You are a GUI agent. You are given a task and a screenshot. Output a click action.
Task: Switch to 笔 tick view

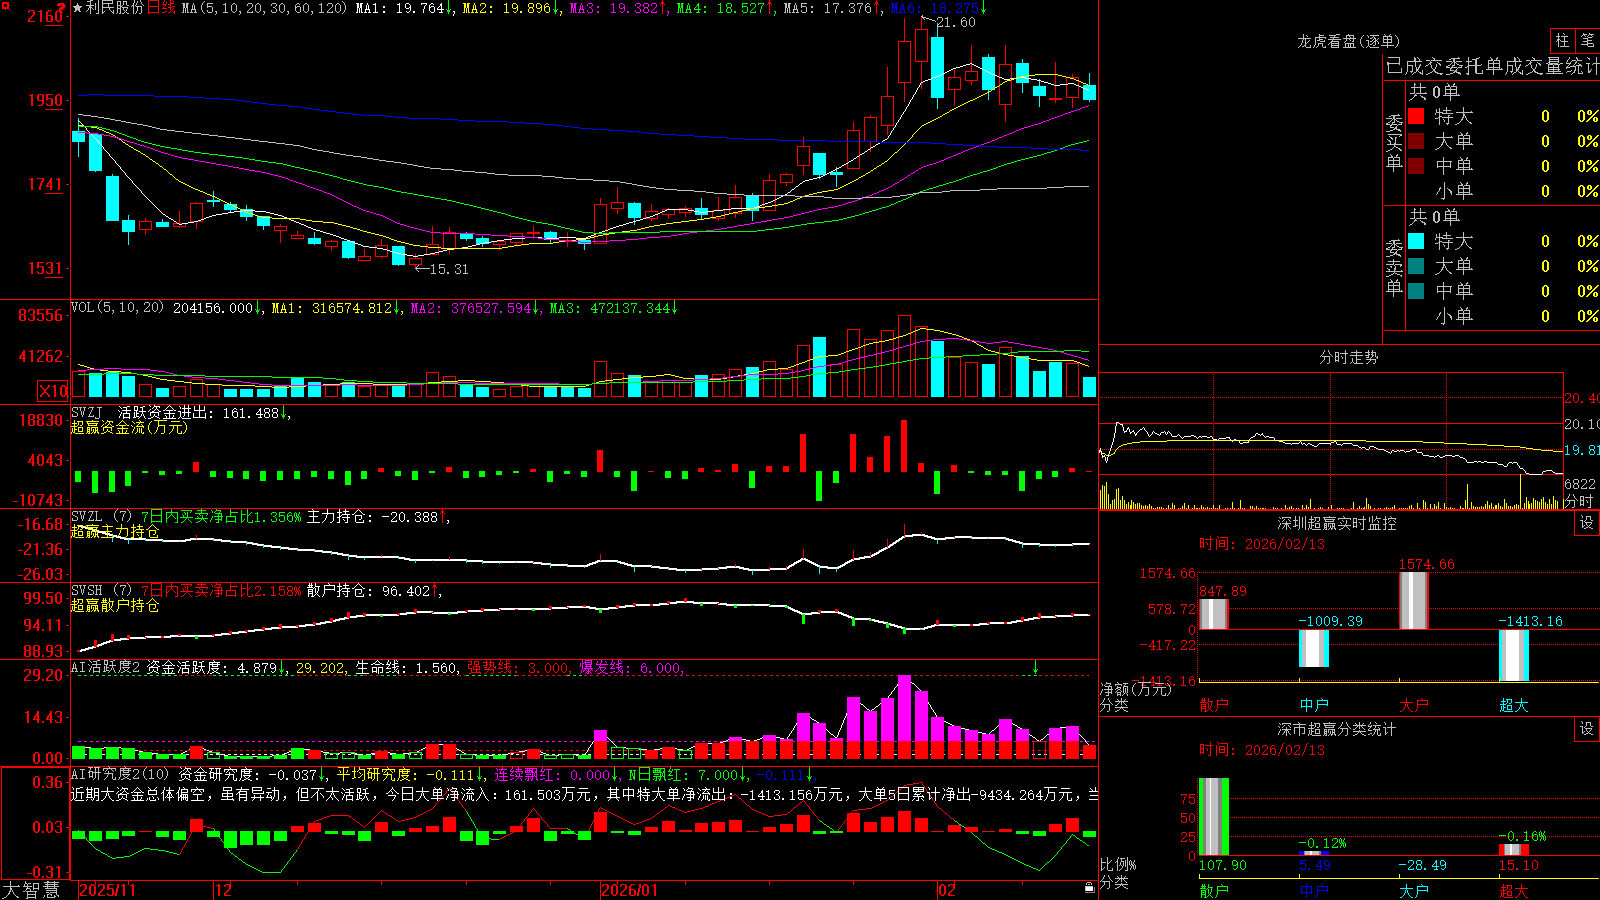point(1587,40)
